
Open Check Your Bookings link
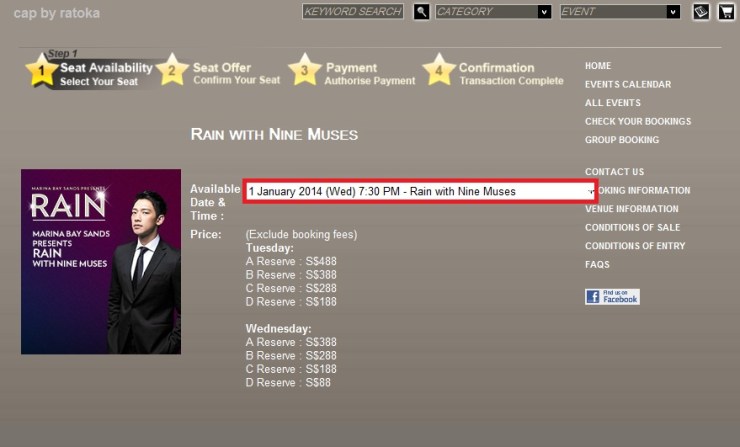[637, 122]
